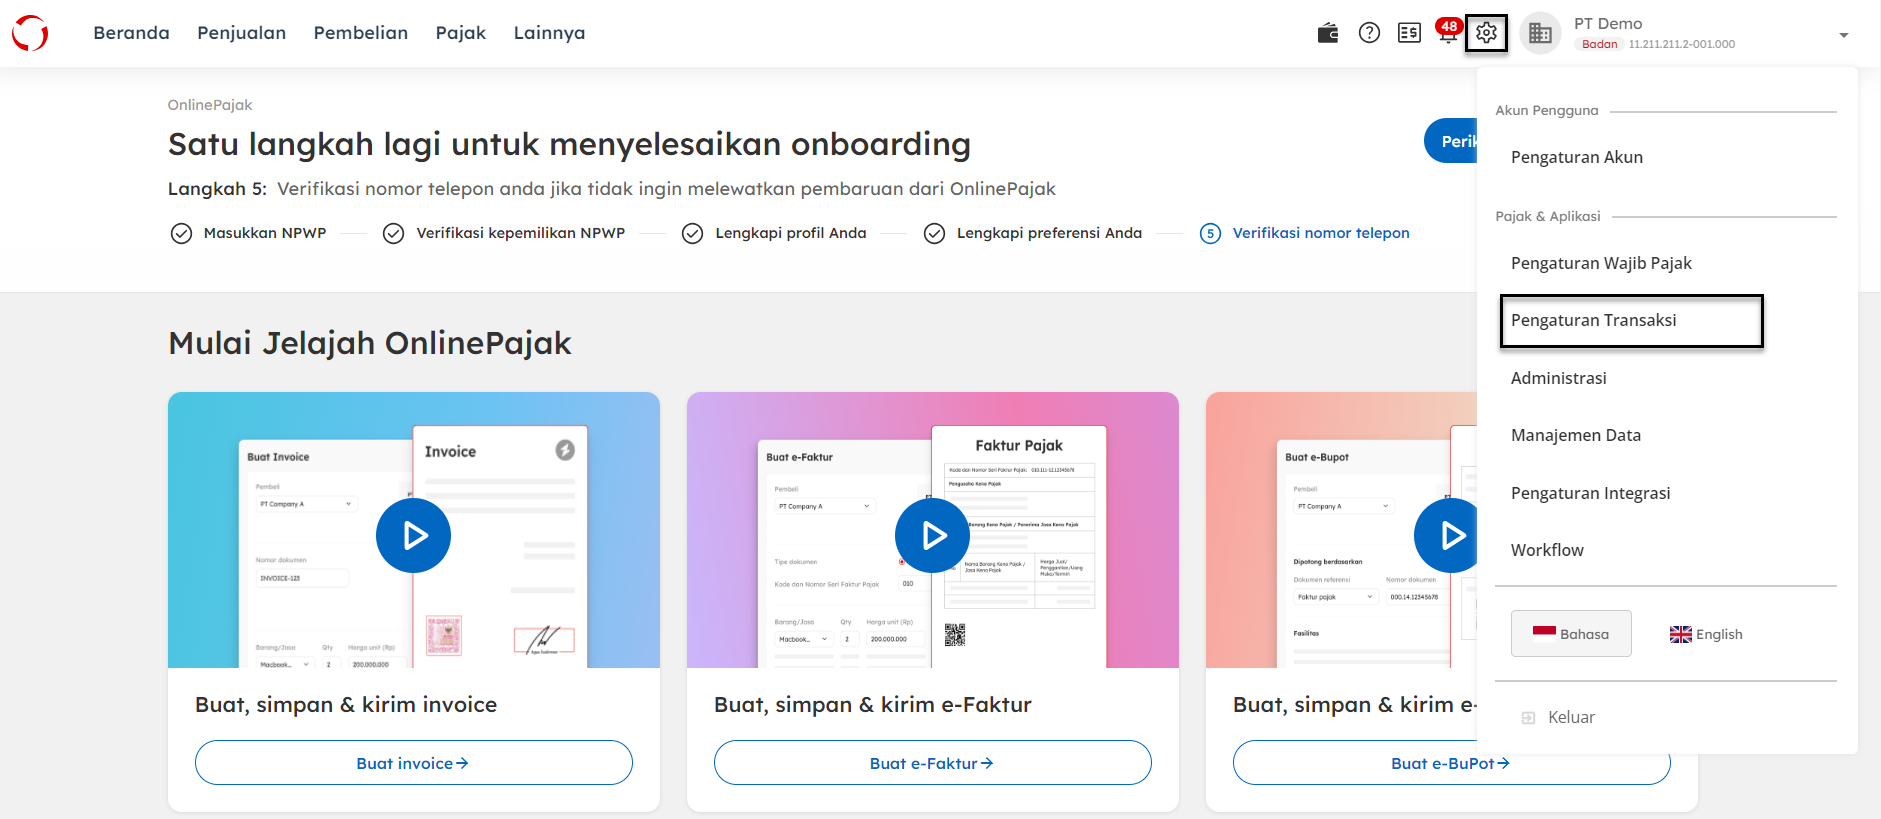Click the Buat e-Faktur button
Image resolution: width=1881 pixels, height=819 pixels.
coord(932,763)
